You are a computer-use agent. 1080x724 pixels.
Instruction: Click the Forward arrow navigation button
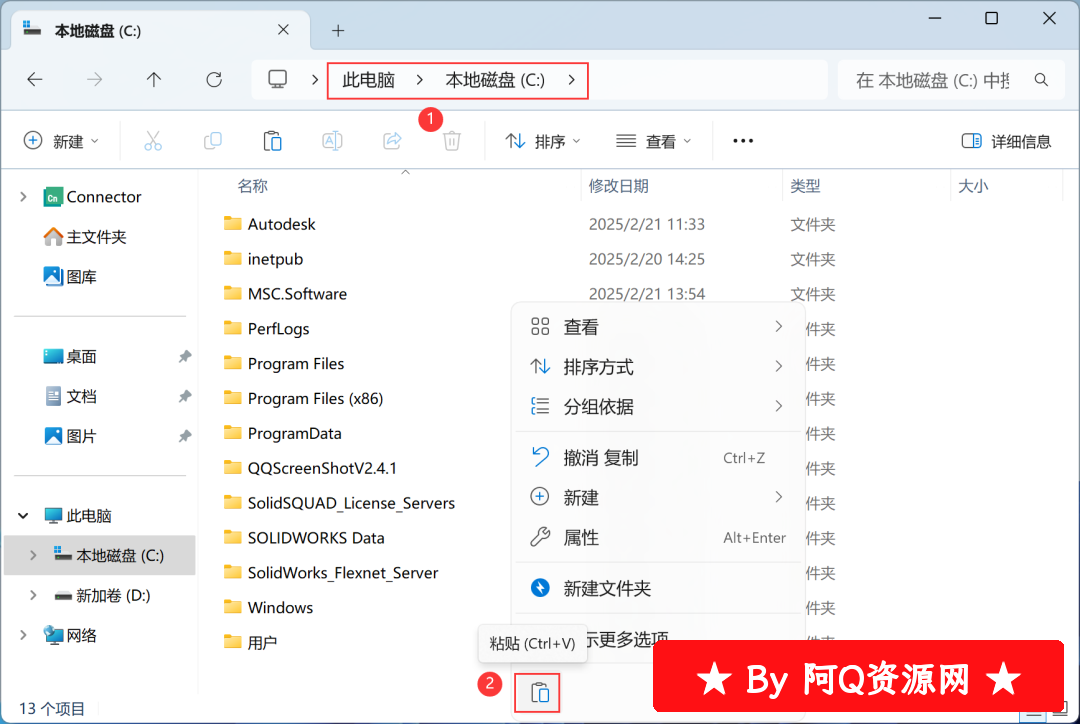(94, 80)
